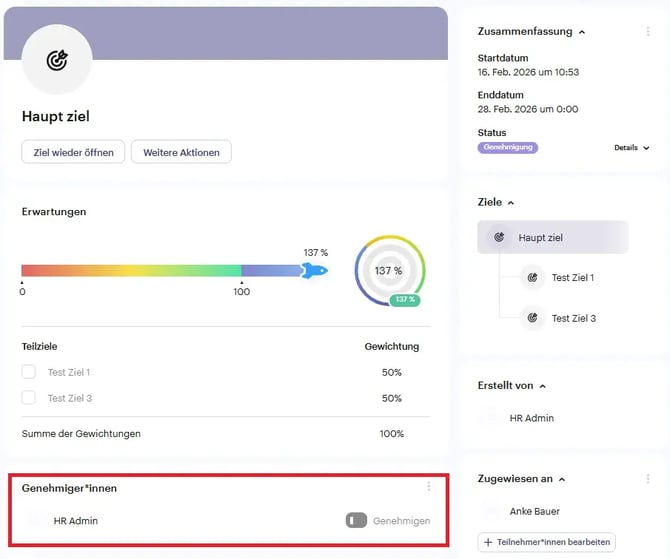Viewport: 670px width, 559px height.
Task: Click the 0 marker on progress bar
Action: pos(22,291)
